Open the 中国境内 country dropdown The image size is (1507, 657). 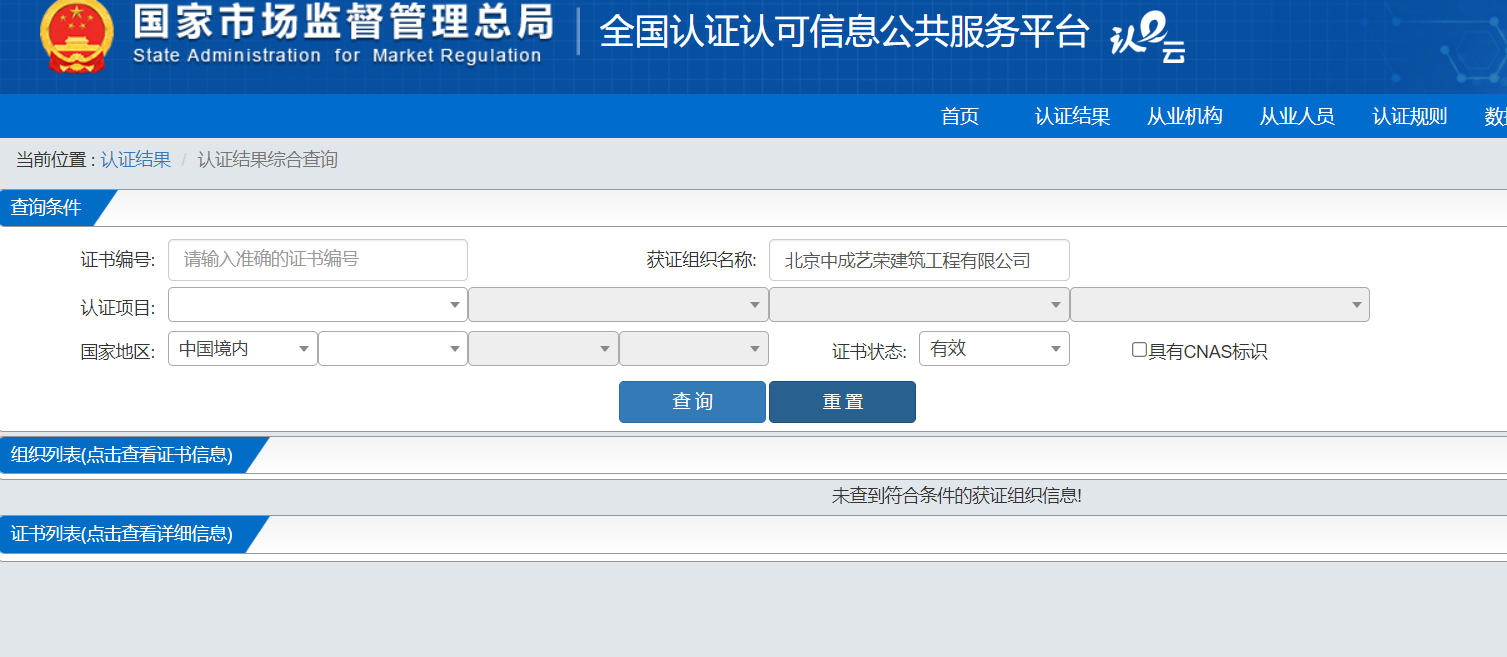point(243,349)
